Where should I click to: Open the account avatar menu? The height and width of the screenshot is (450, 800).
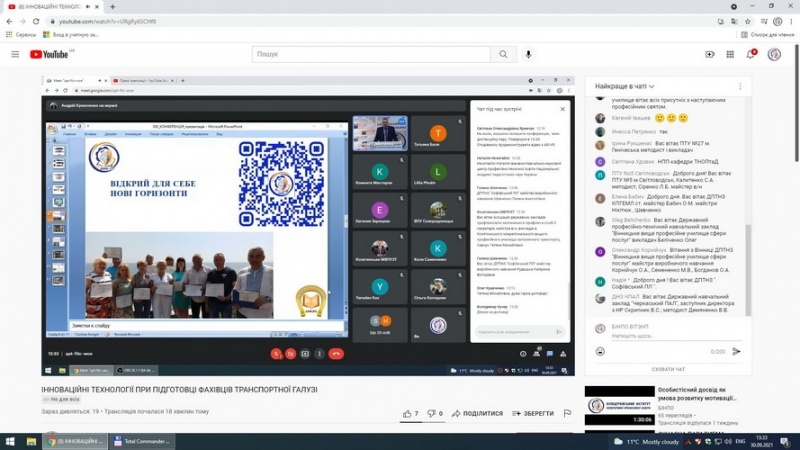point(774,54)
